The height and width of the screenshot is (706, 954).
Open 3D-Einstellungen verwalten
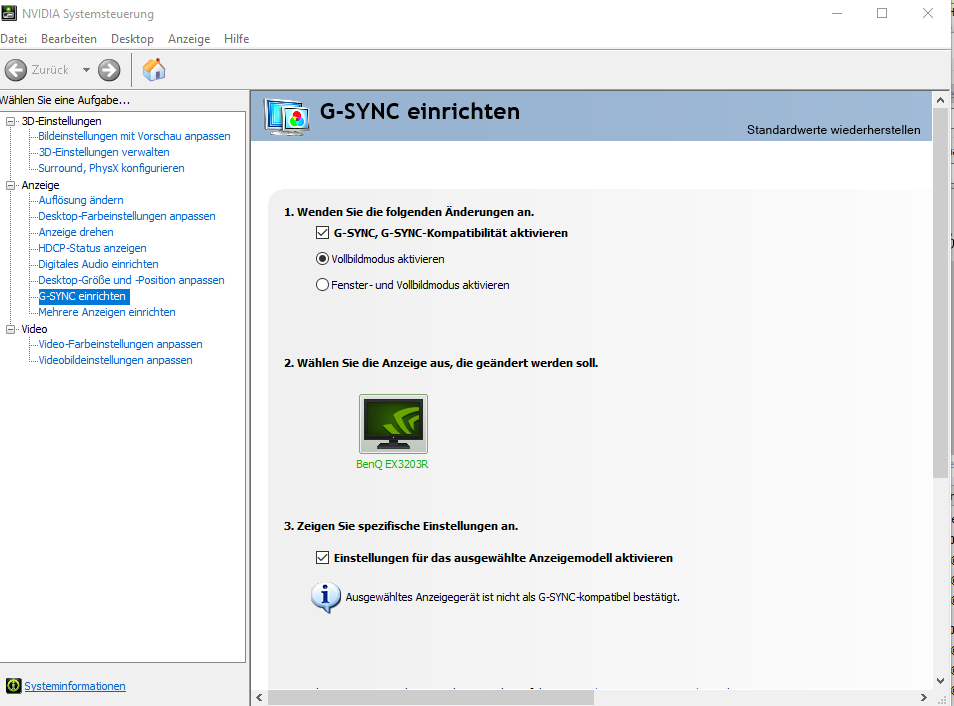pos(104,152)
